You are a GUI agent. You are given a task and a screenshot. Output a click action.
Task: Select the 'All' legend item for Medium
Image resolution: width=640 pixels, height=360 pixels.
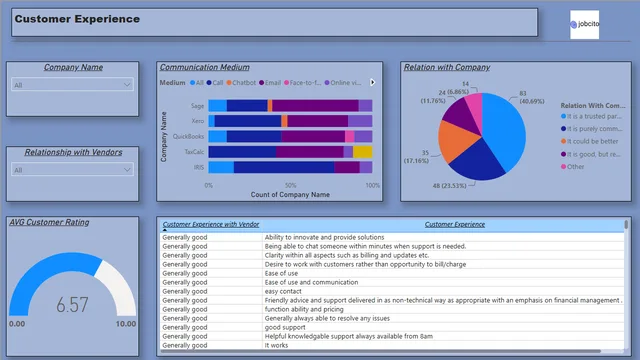pyautogui.click(x=196, y=82)
